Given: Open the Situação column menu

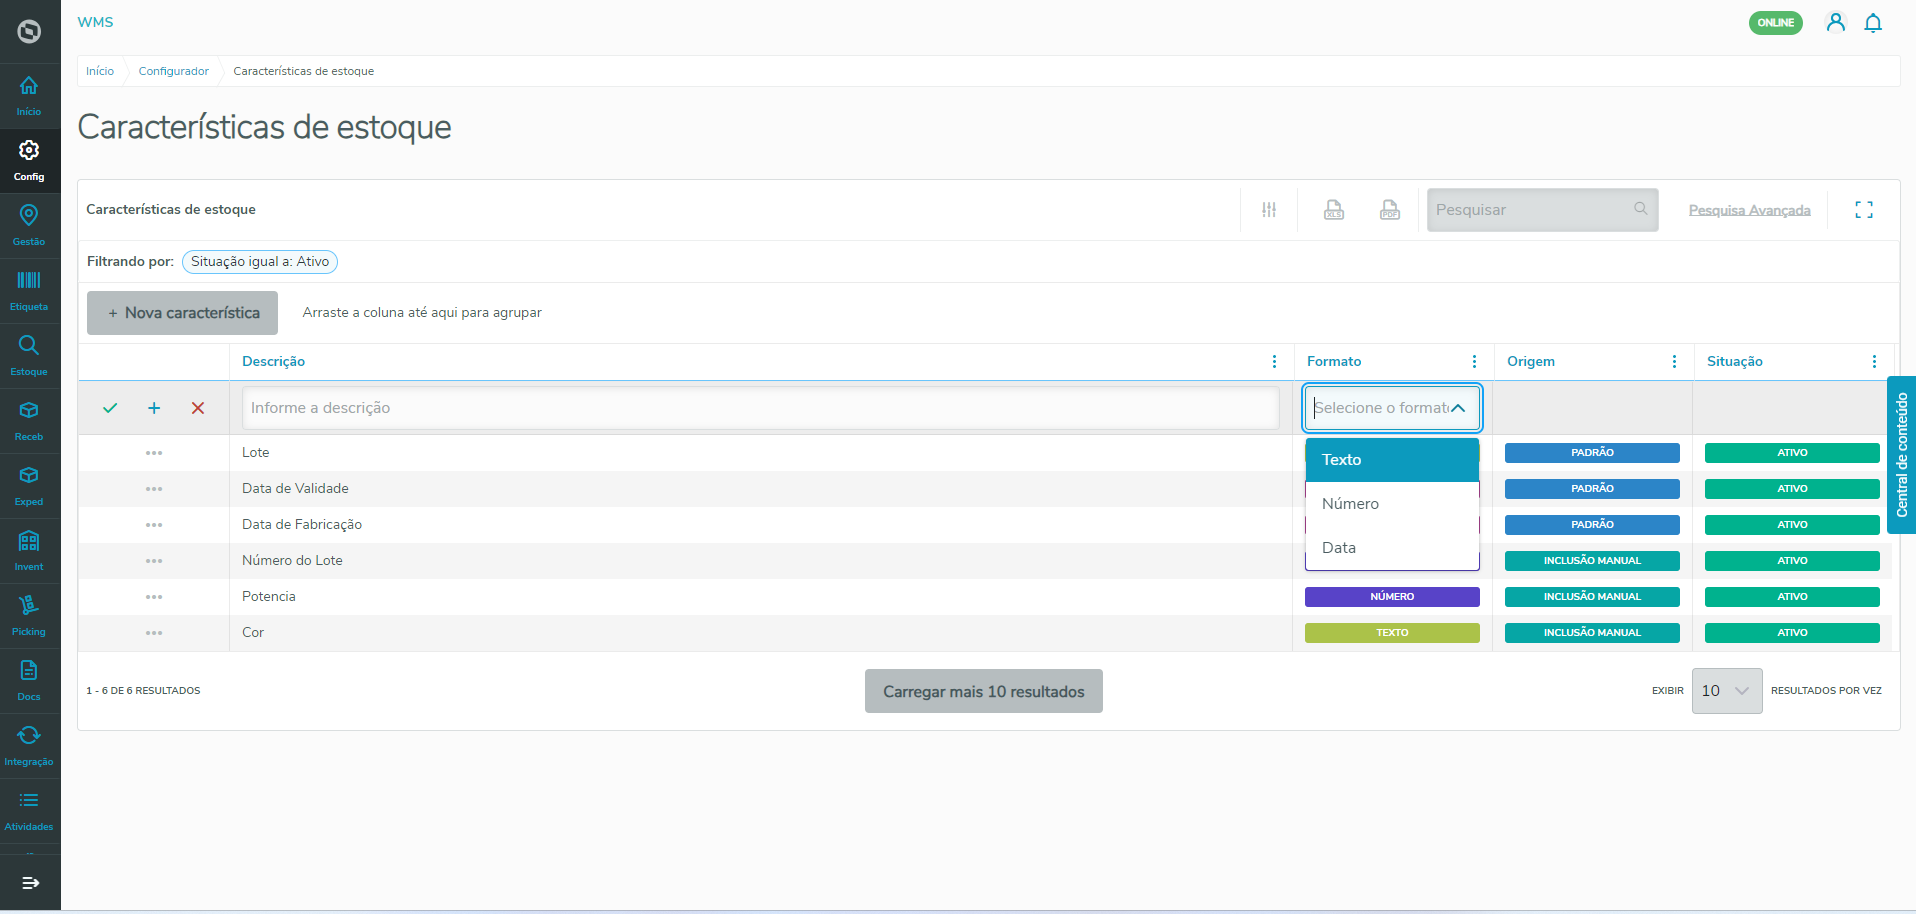Looking at the screenshot, I should (x=1874, y=362).
